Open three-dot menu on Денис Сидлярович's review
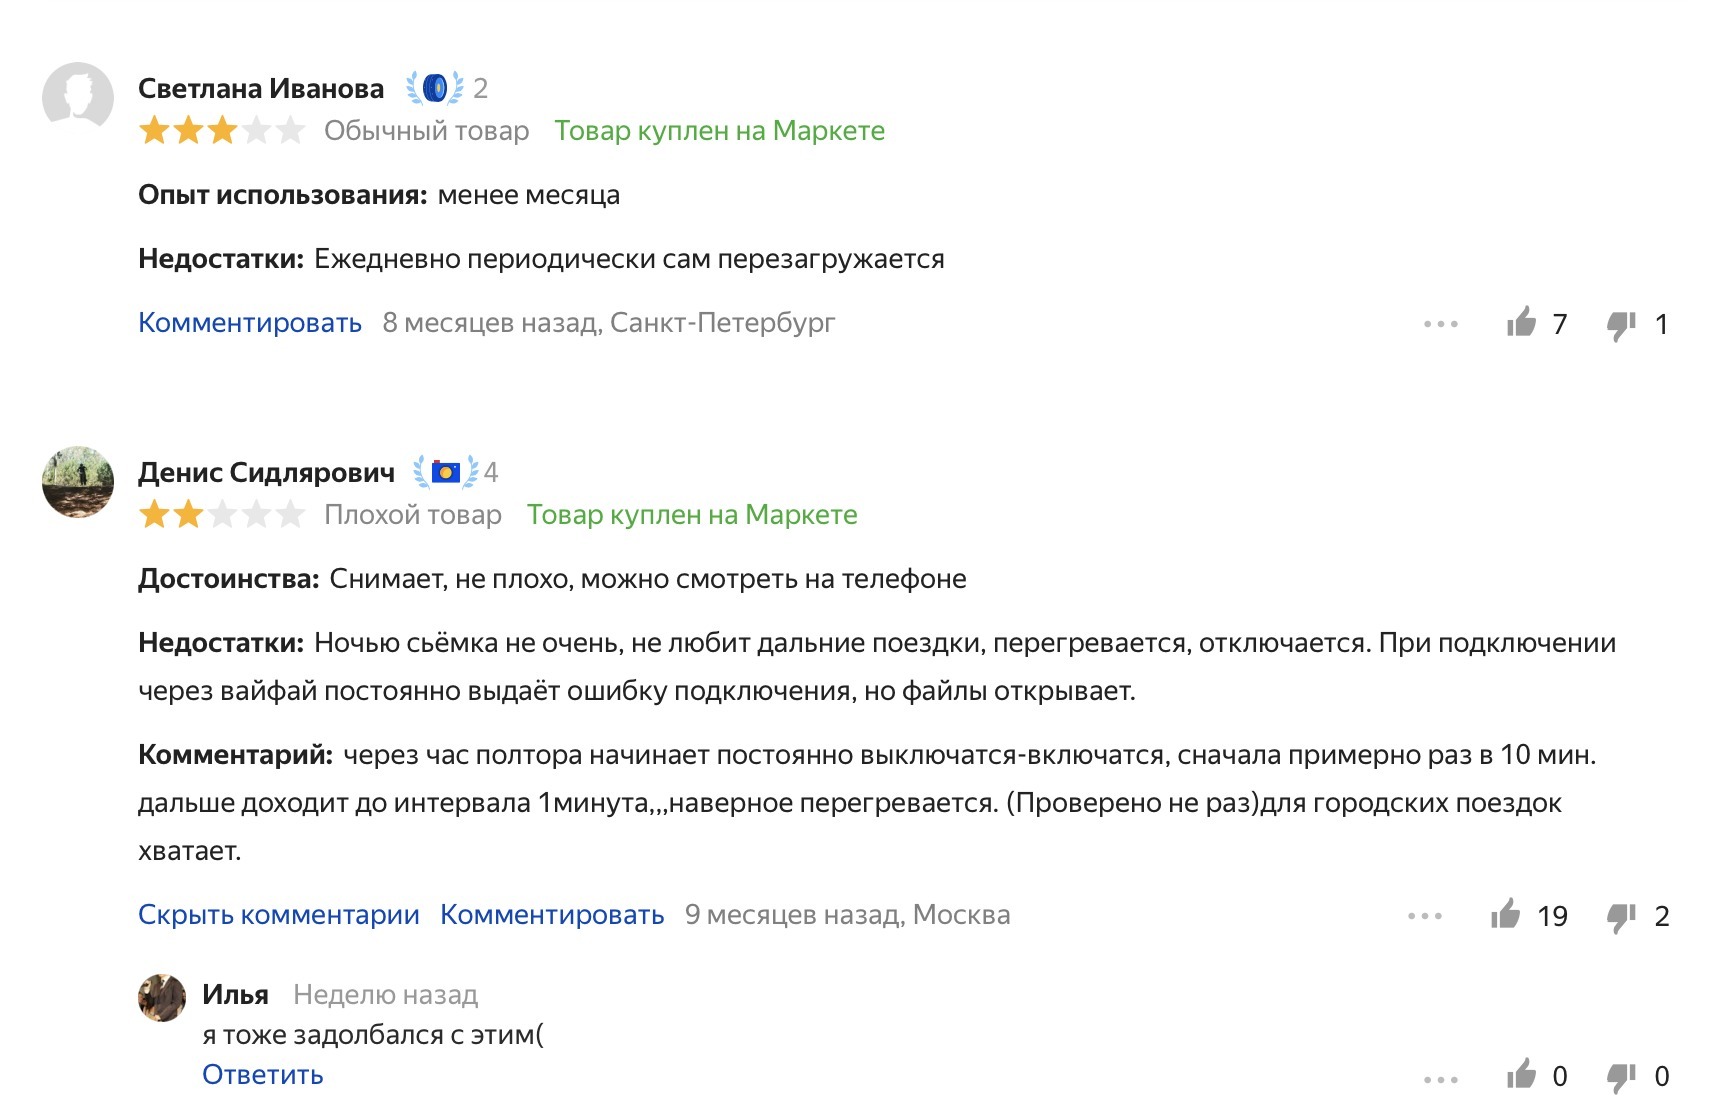Screen dimensions: 1712x1102 [1424, 916]
